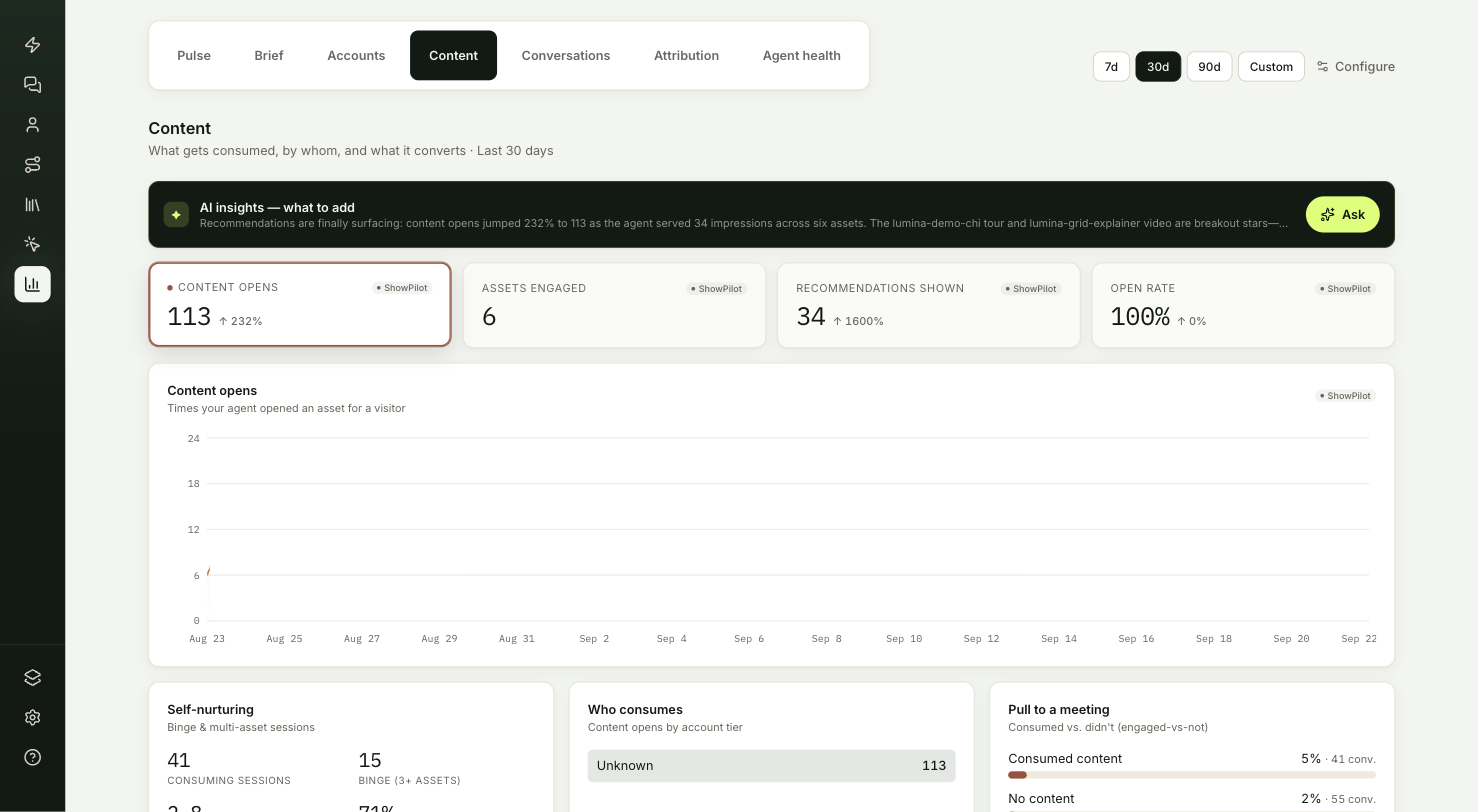Click the ShowPilot badge on the Content opens chart
The image size is (1478, 812).
tap(1345, 396)
